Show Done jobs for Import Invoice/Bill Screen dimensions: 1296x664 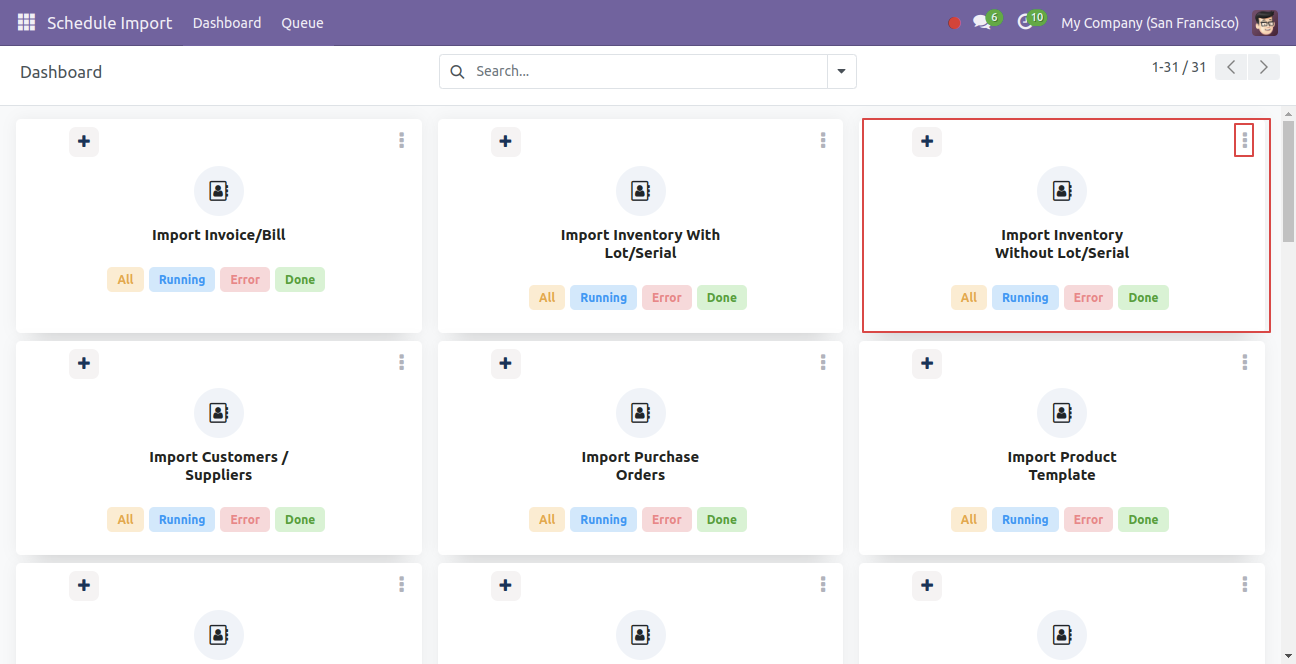(x=300, y=280)
